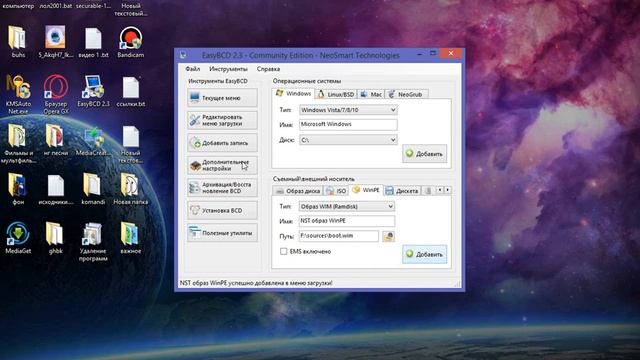Open Текущее меню view
Viewport: 640px width, 360px height.
pos(222,98)
